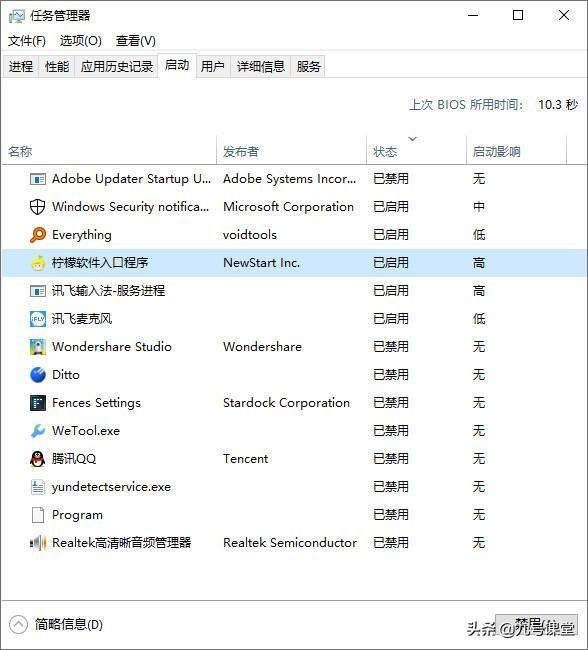Click the 高 impact in 讯飞输入法-服务进程 row
Viewport: 588px width, 650px height.
click(479, 291)
